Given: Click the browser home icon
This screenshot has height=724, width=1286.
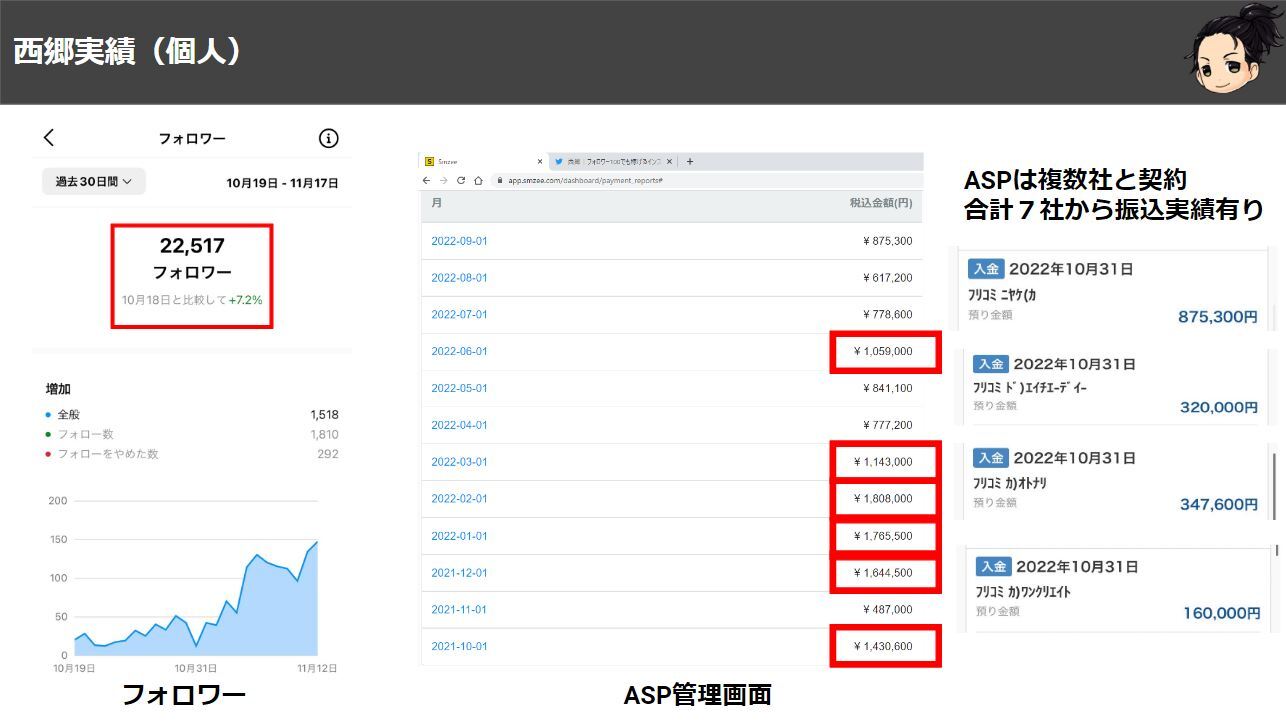Looking at the screenshot, I should pos(479,180).
